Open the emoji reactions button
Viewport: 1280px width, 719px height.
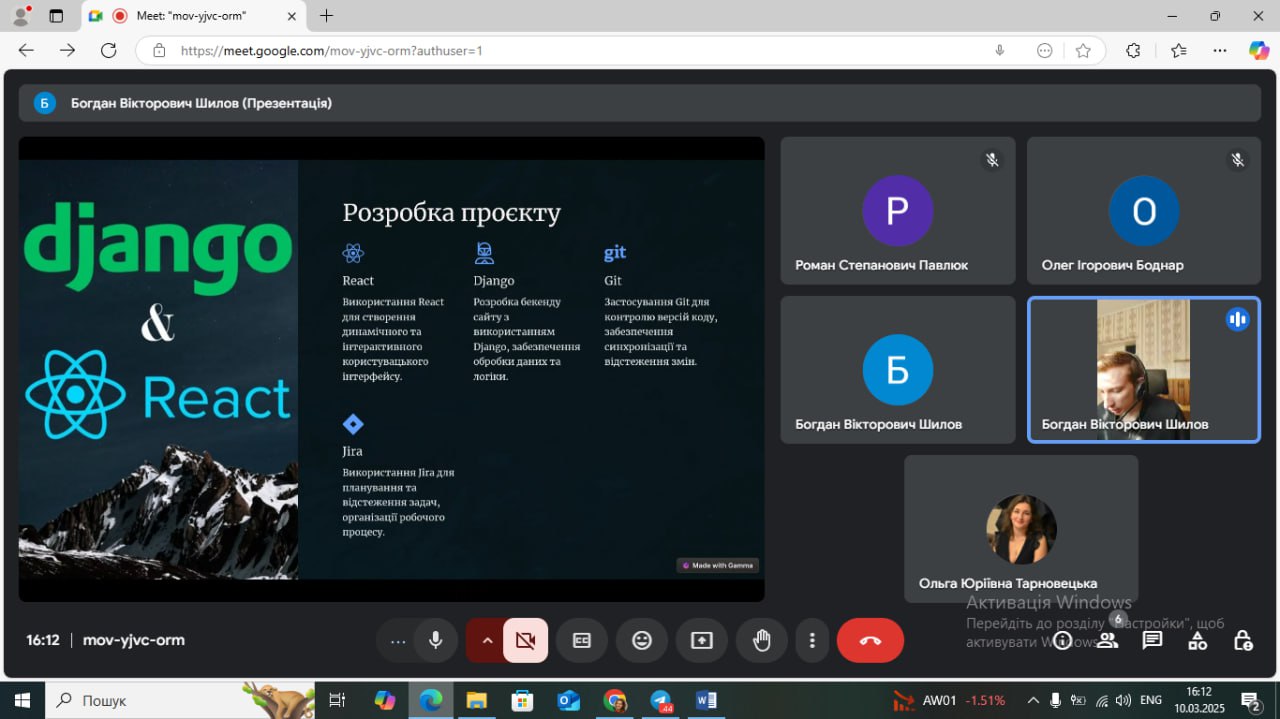(x=642, y=640)
